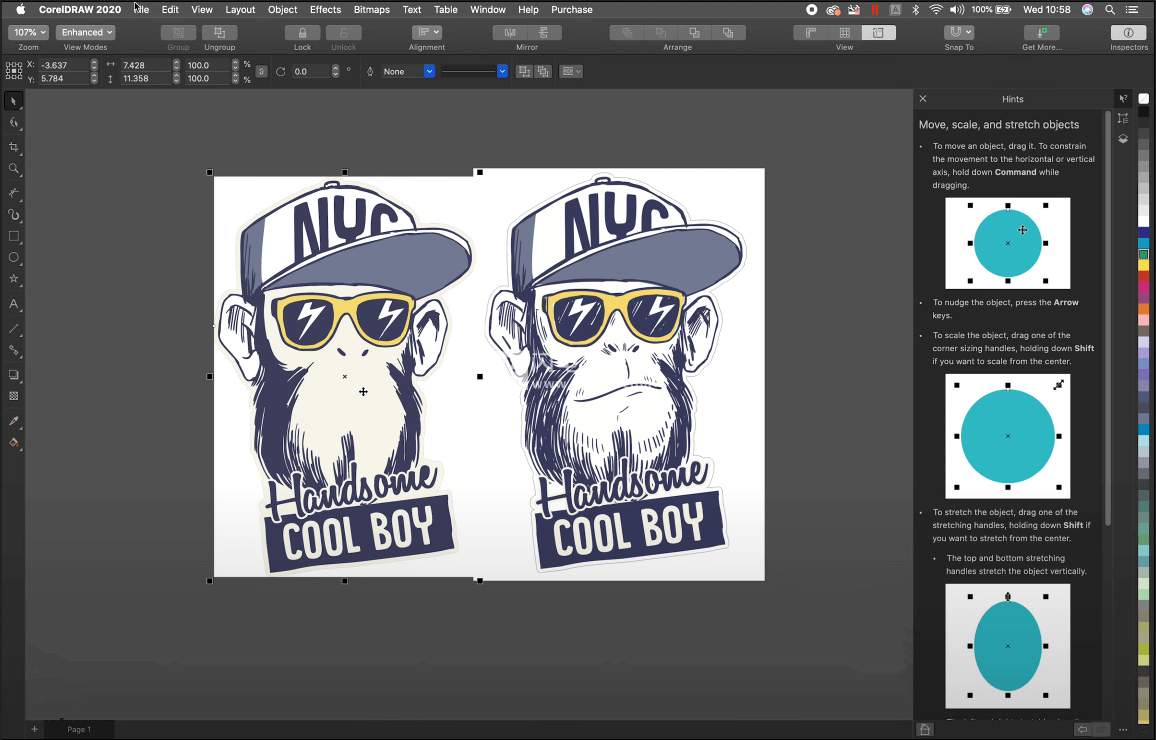Toggle the rulers view button
This screenshot has height=740, width=1156.
coord(811,33)
